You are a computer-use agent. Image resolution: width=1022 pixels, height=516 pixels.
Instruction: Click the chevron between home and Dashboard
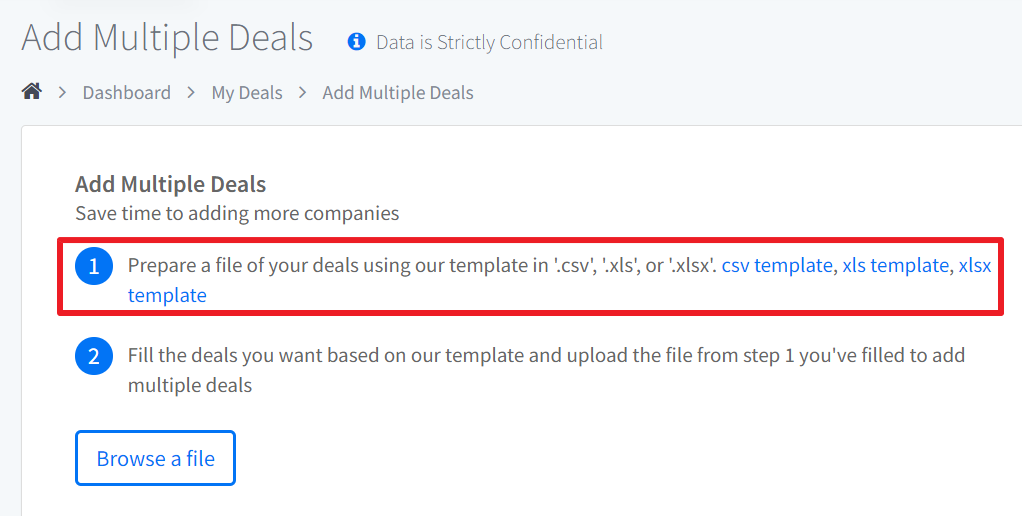pyautogui.click(x=63, y=93)
